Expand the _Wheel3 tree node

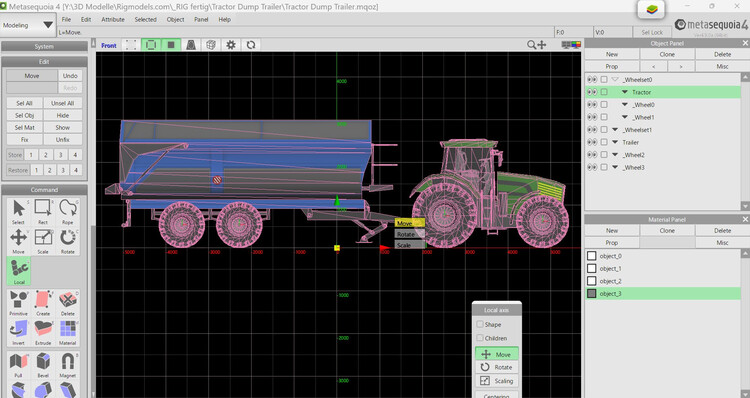[x=615, y=167]
